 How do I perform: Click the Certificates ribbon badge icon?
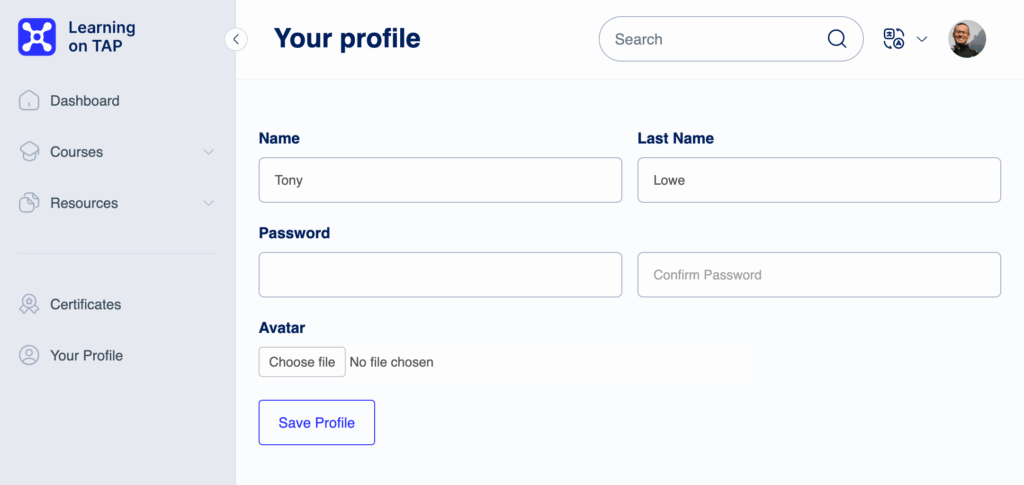pyautogui.click(x=29, y=304)
